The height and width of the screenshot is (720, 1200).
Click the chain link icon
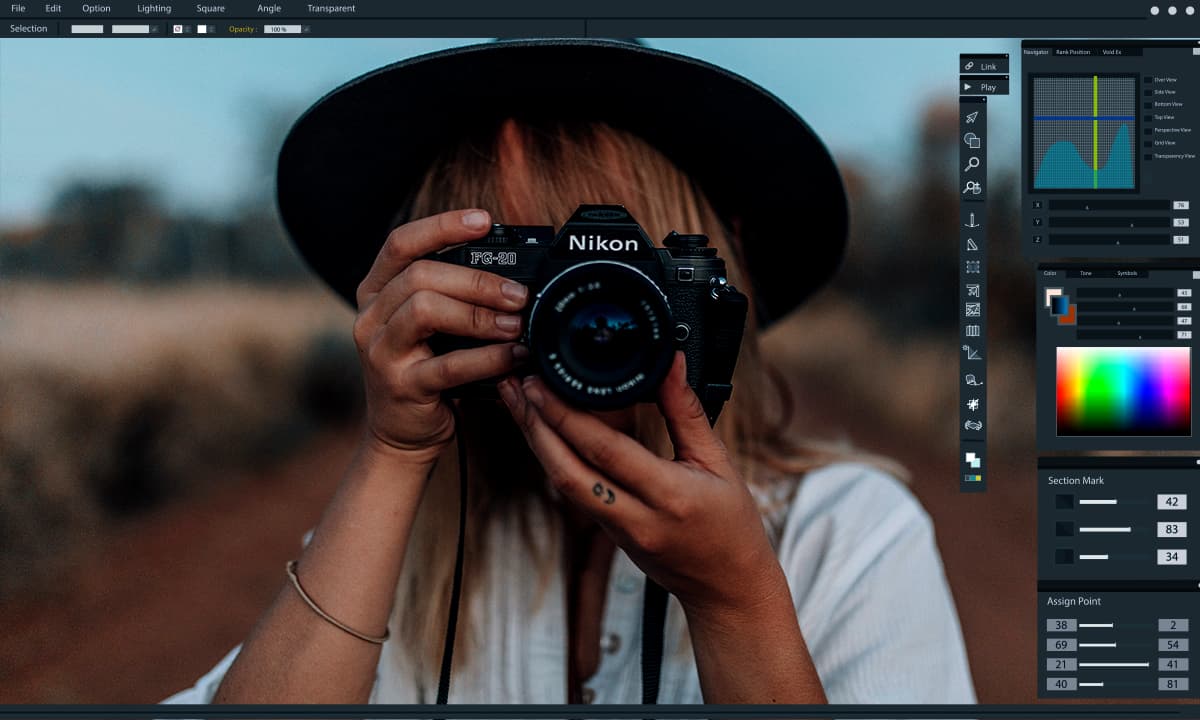coord(969,66)
